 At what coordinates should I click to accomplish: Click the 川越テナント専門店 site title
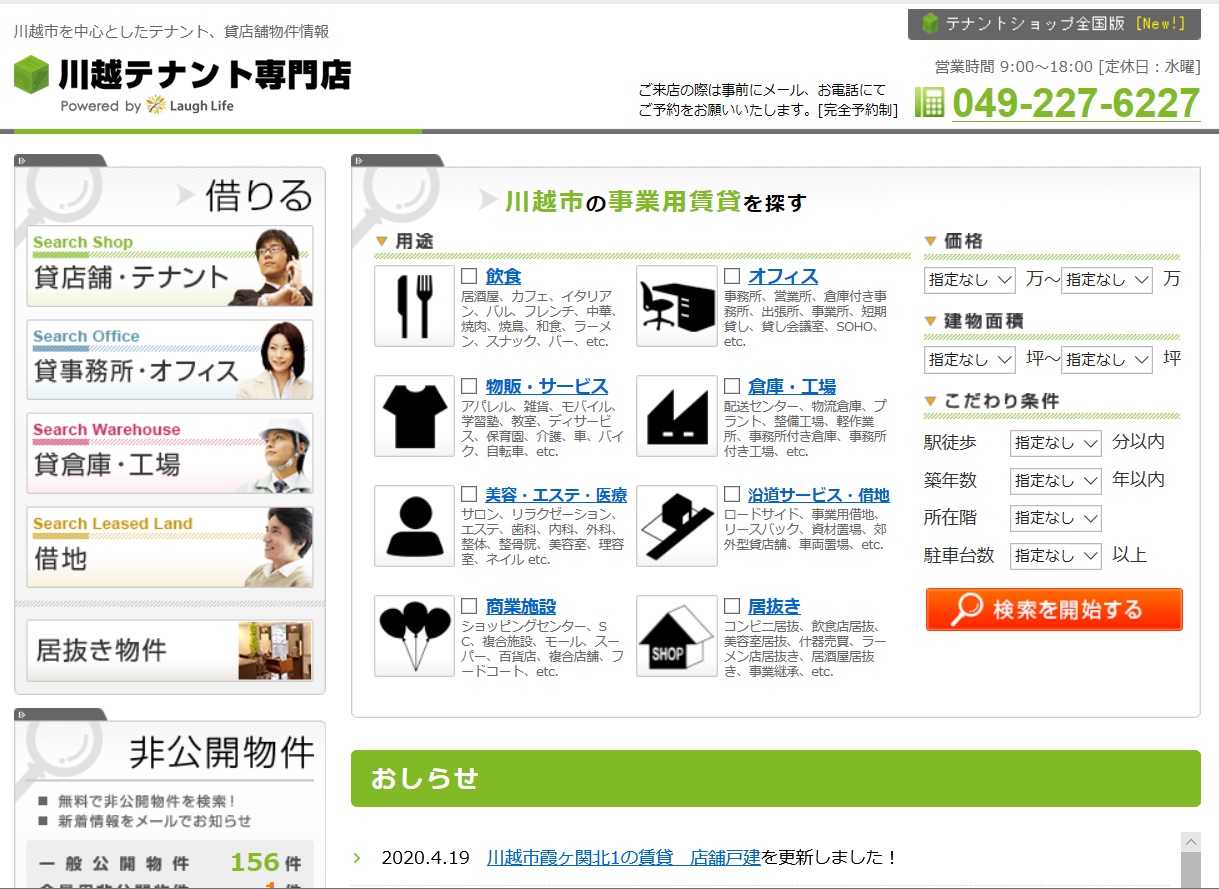pos(205,74)
